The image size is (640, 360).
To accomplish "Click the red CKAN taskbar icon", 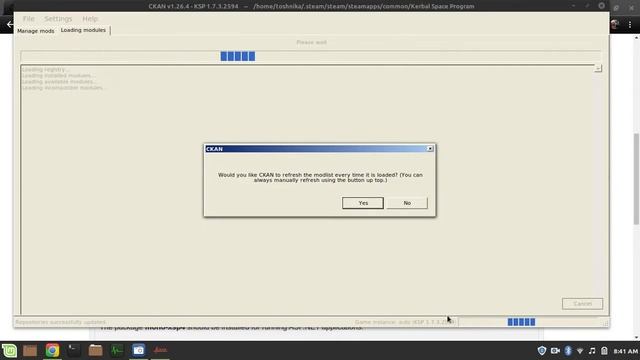I will (160, 351).
